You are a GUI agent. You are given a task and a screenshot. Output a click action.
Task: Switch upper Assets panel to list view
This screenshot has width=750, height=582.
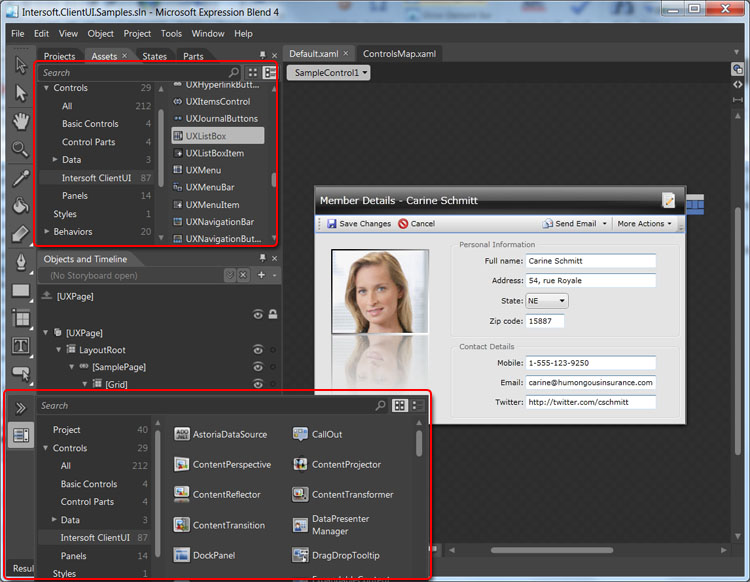point(269,73)
